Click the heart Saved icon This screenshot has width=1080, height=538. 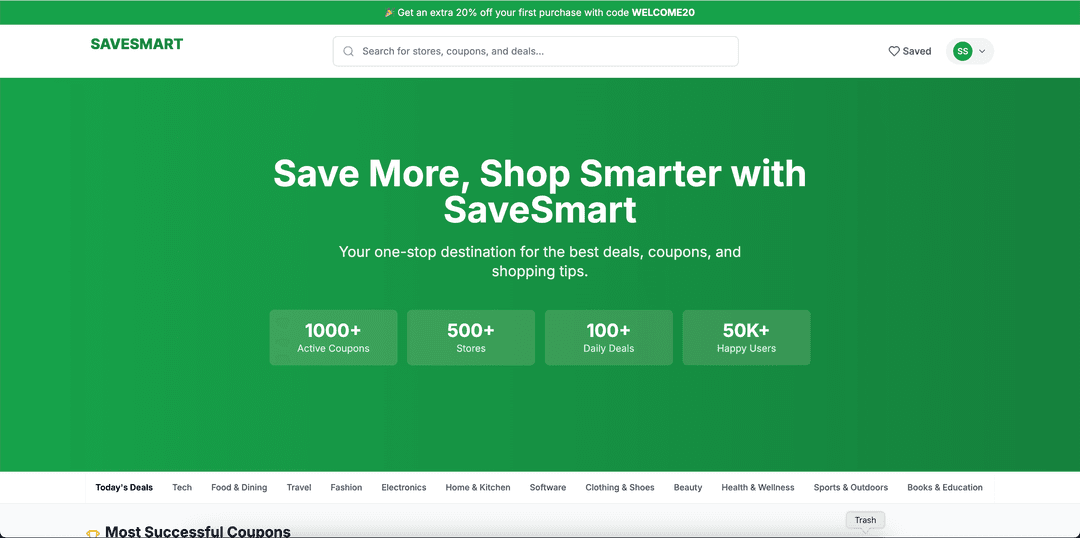tap(894, 51)
